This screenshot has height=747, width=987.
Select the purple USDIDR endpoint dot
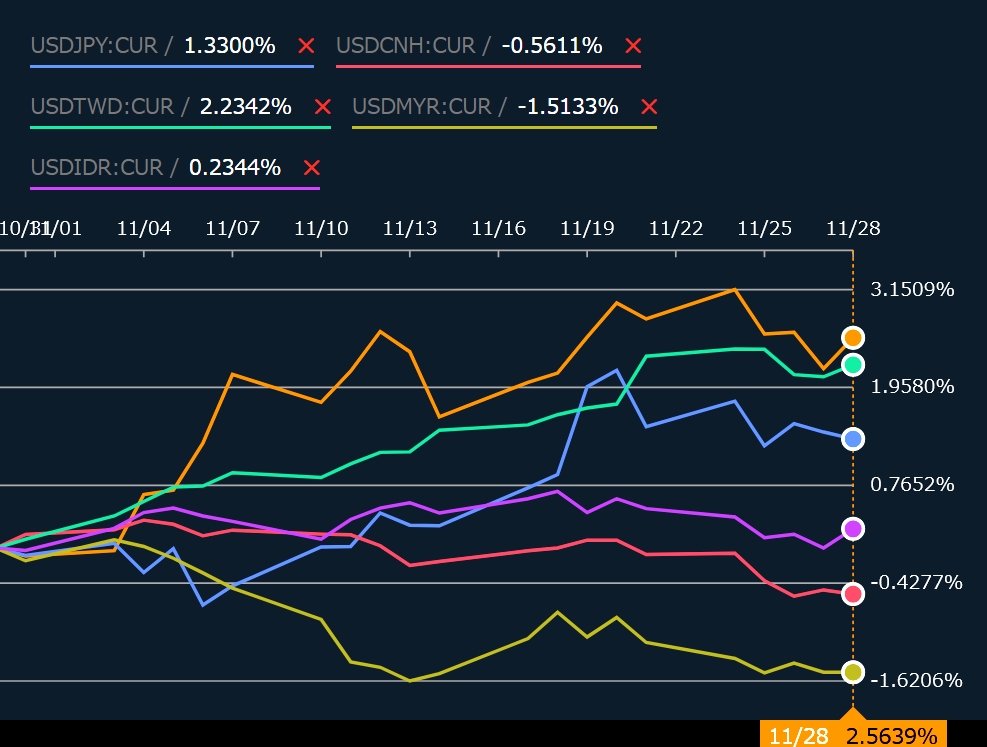pyautogui.click(x=853, y=529)
